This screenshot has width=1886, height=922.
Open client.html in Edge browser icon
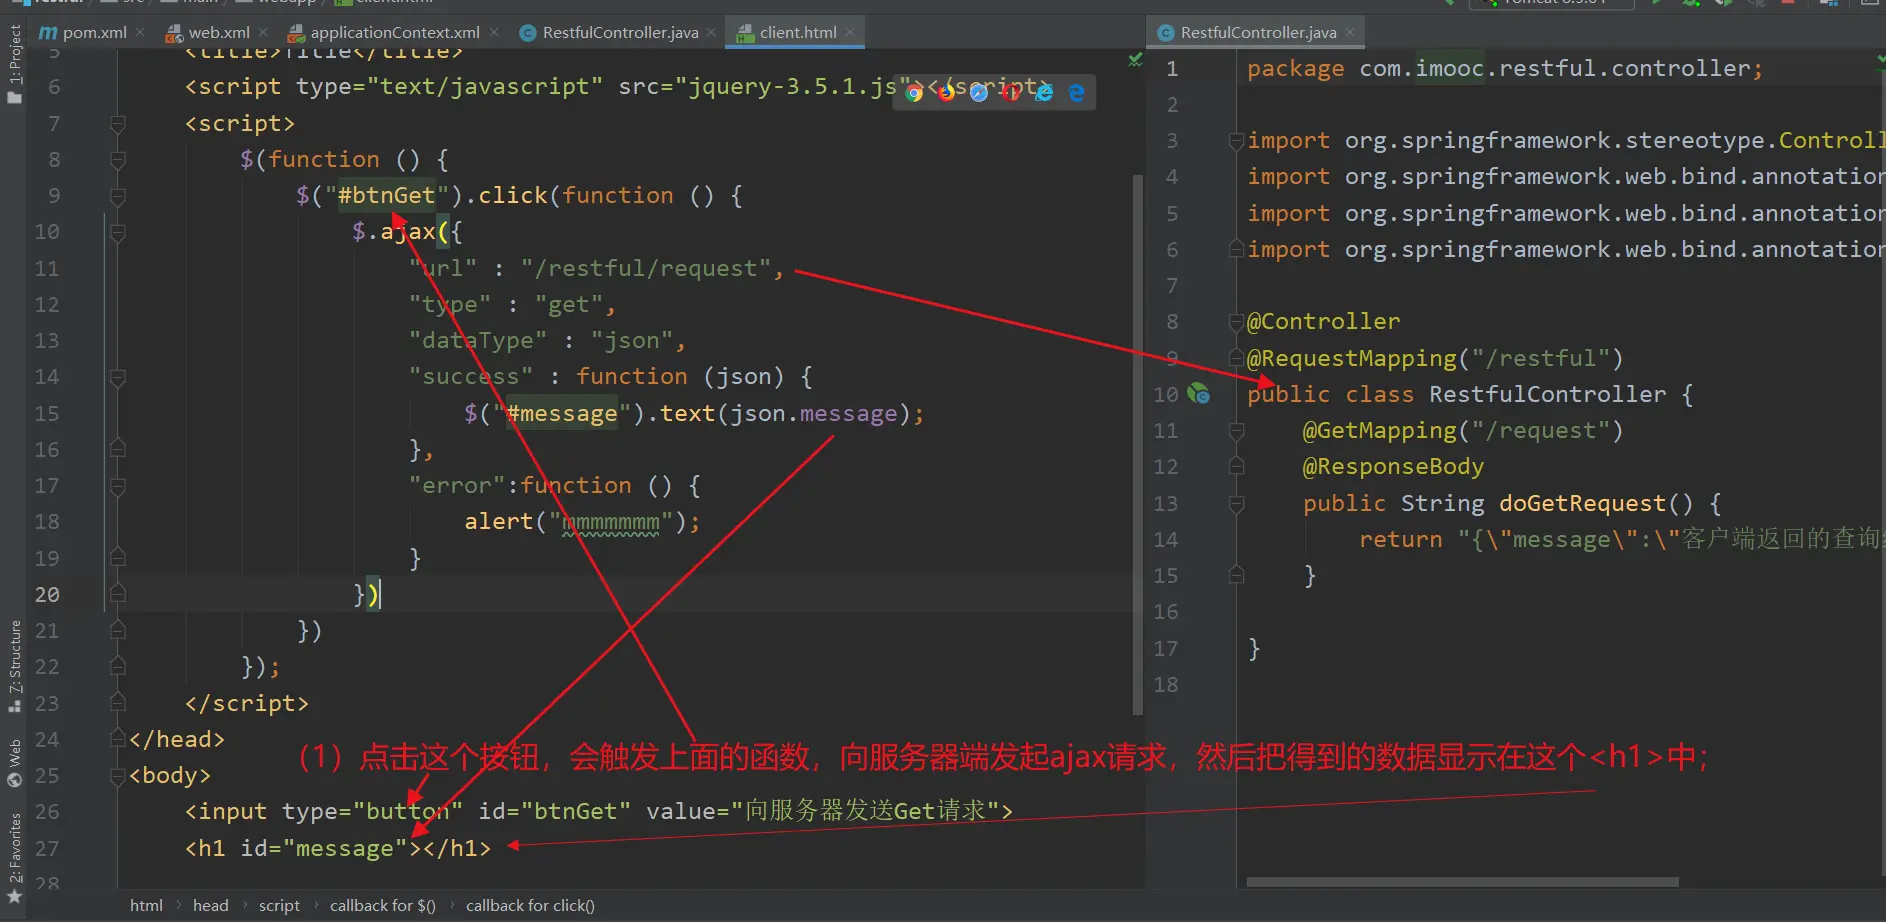coord(1076,93)
